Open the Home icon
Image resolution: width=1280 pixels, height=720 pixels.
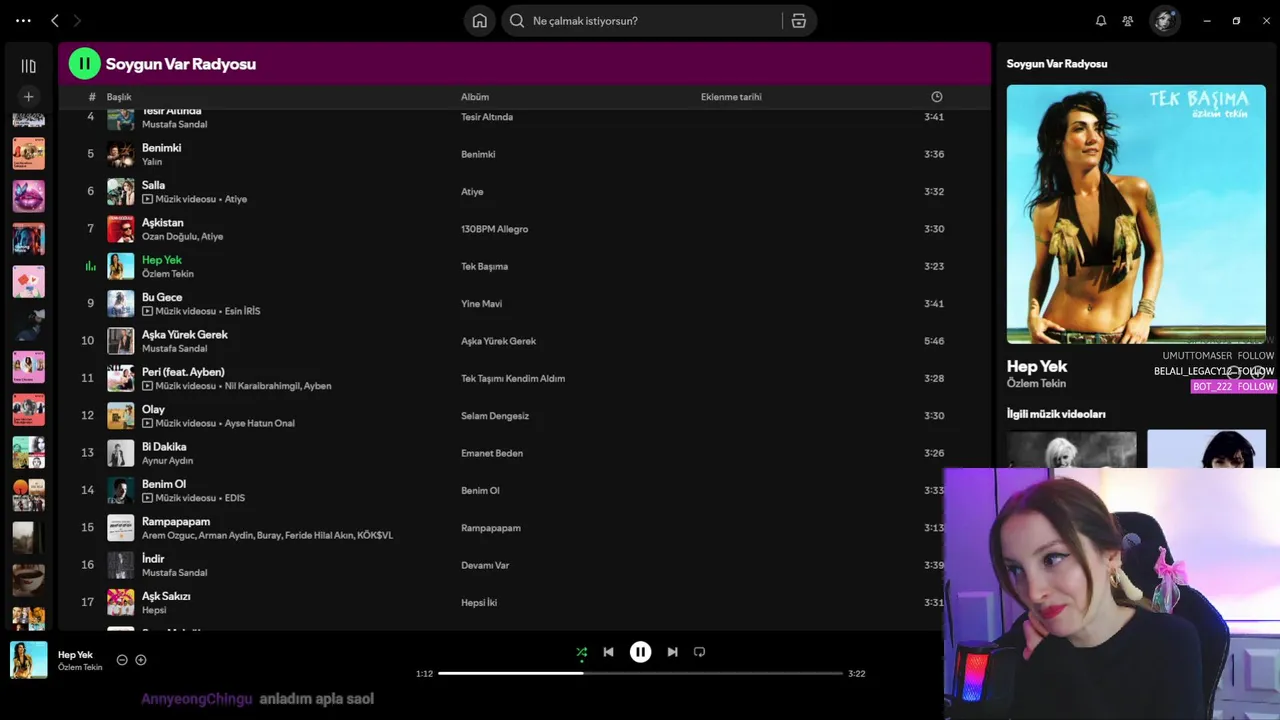480,20
